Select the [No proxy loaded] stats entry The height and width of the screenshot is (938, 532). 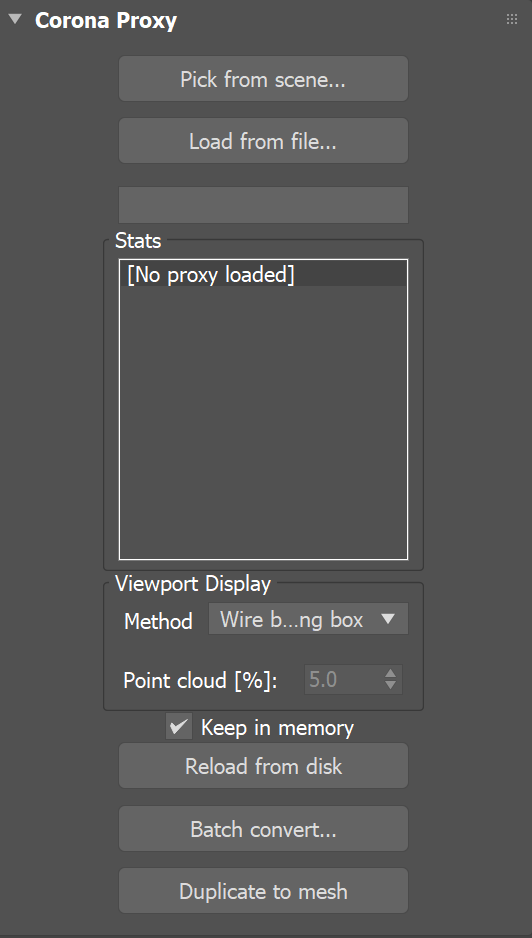coord(263,275)
